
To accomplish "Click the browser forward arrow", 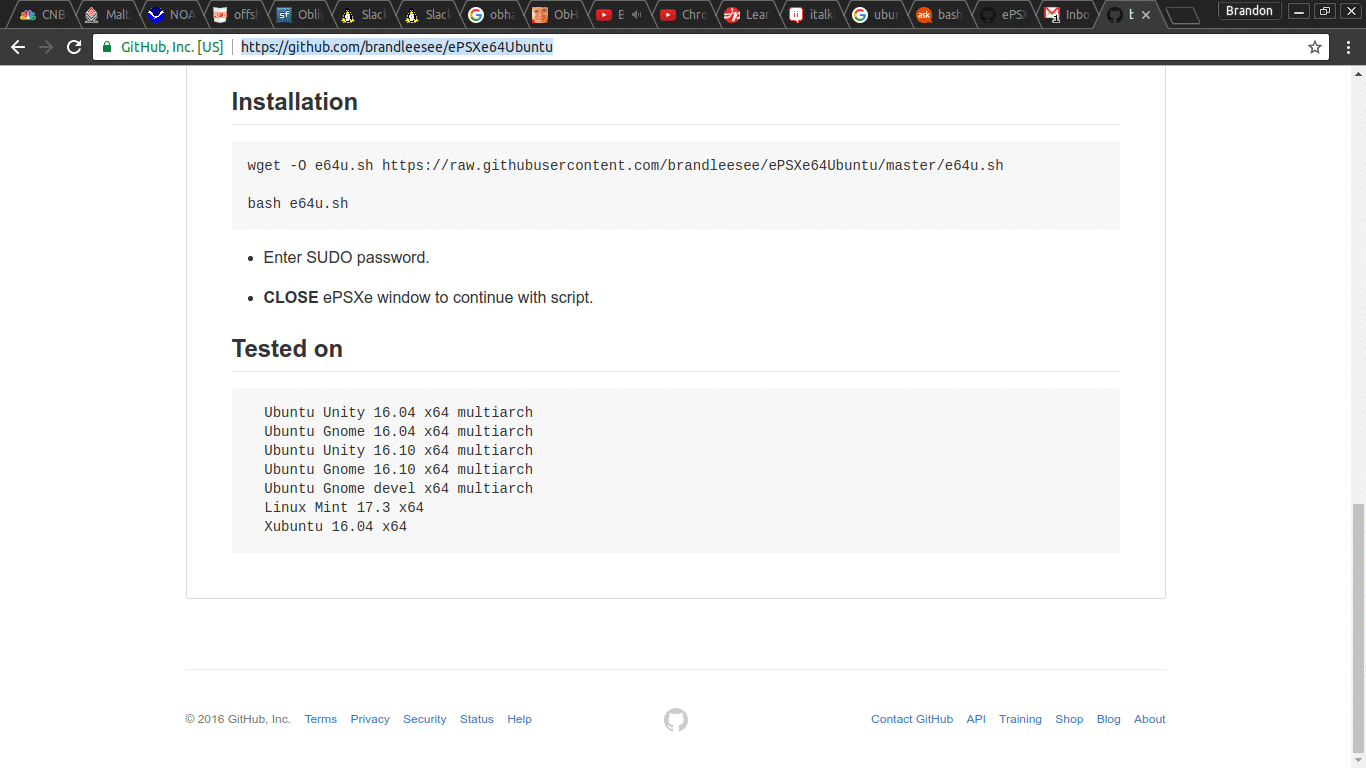I will point(46,47).
